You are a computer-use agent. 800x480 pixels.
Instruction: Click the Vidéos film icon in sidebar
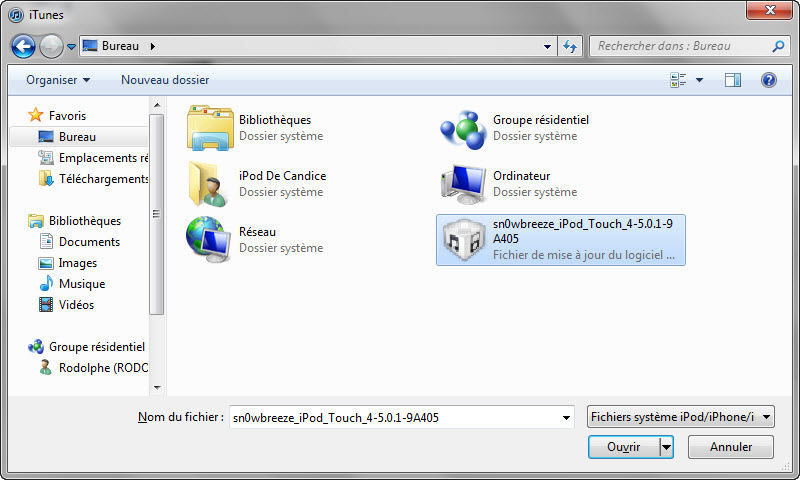point(46,305)
